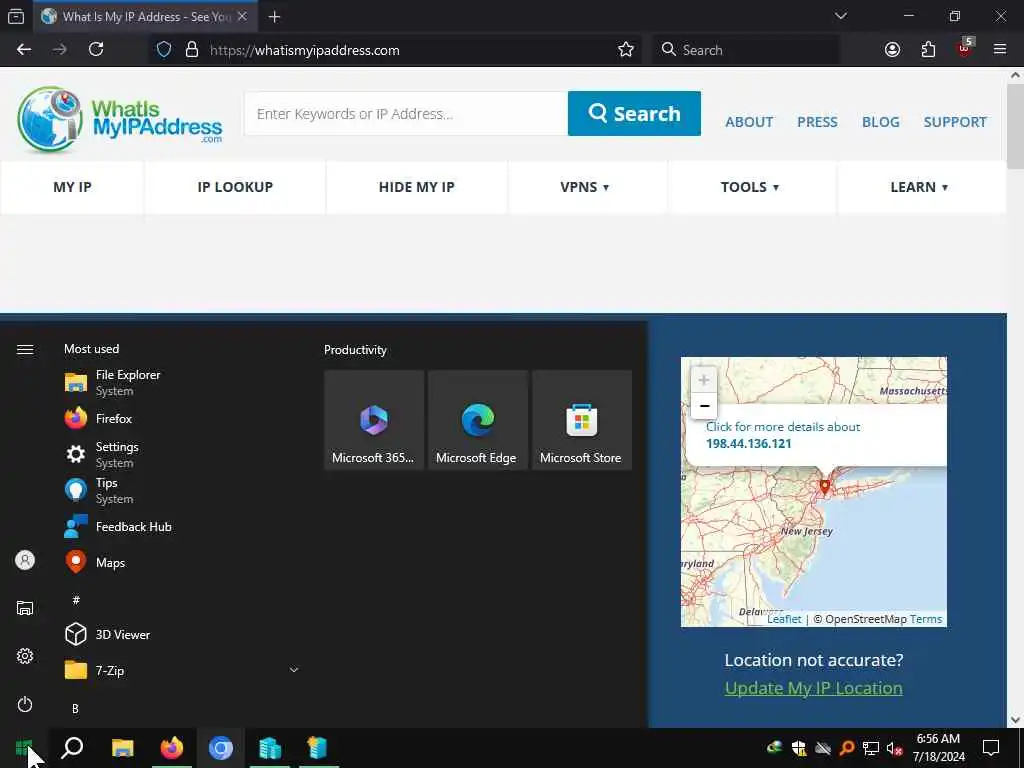Switch to Firefox on the taskbar
This screenshot has height=768, width=1024.
click(x=172, y=748)
